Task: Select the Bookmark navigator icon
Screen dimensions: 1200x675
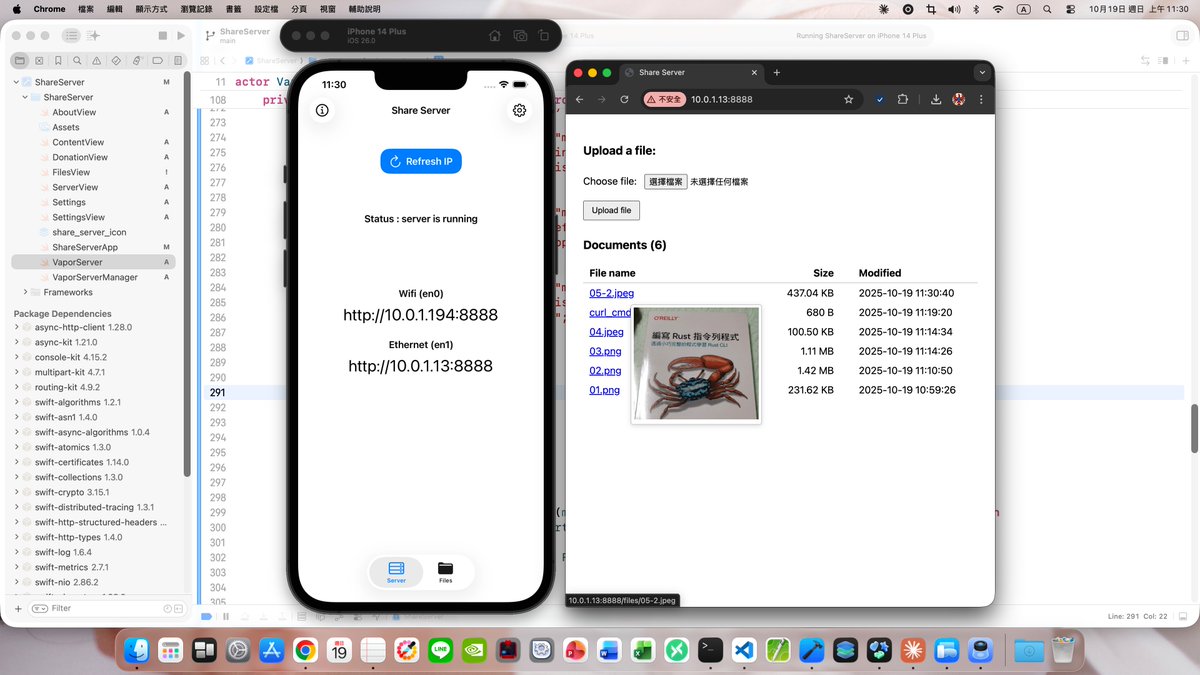Action: point(58,61)
